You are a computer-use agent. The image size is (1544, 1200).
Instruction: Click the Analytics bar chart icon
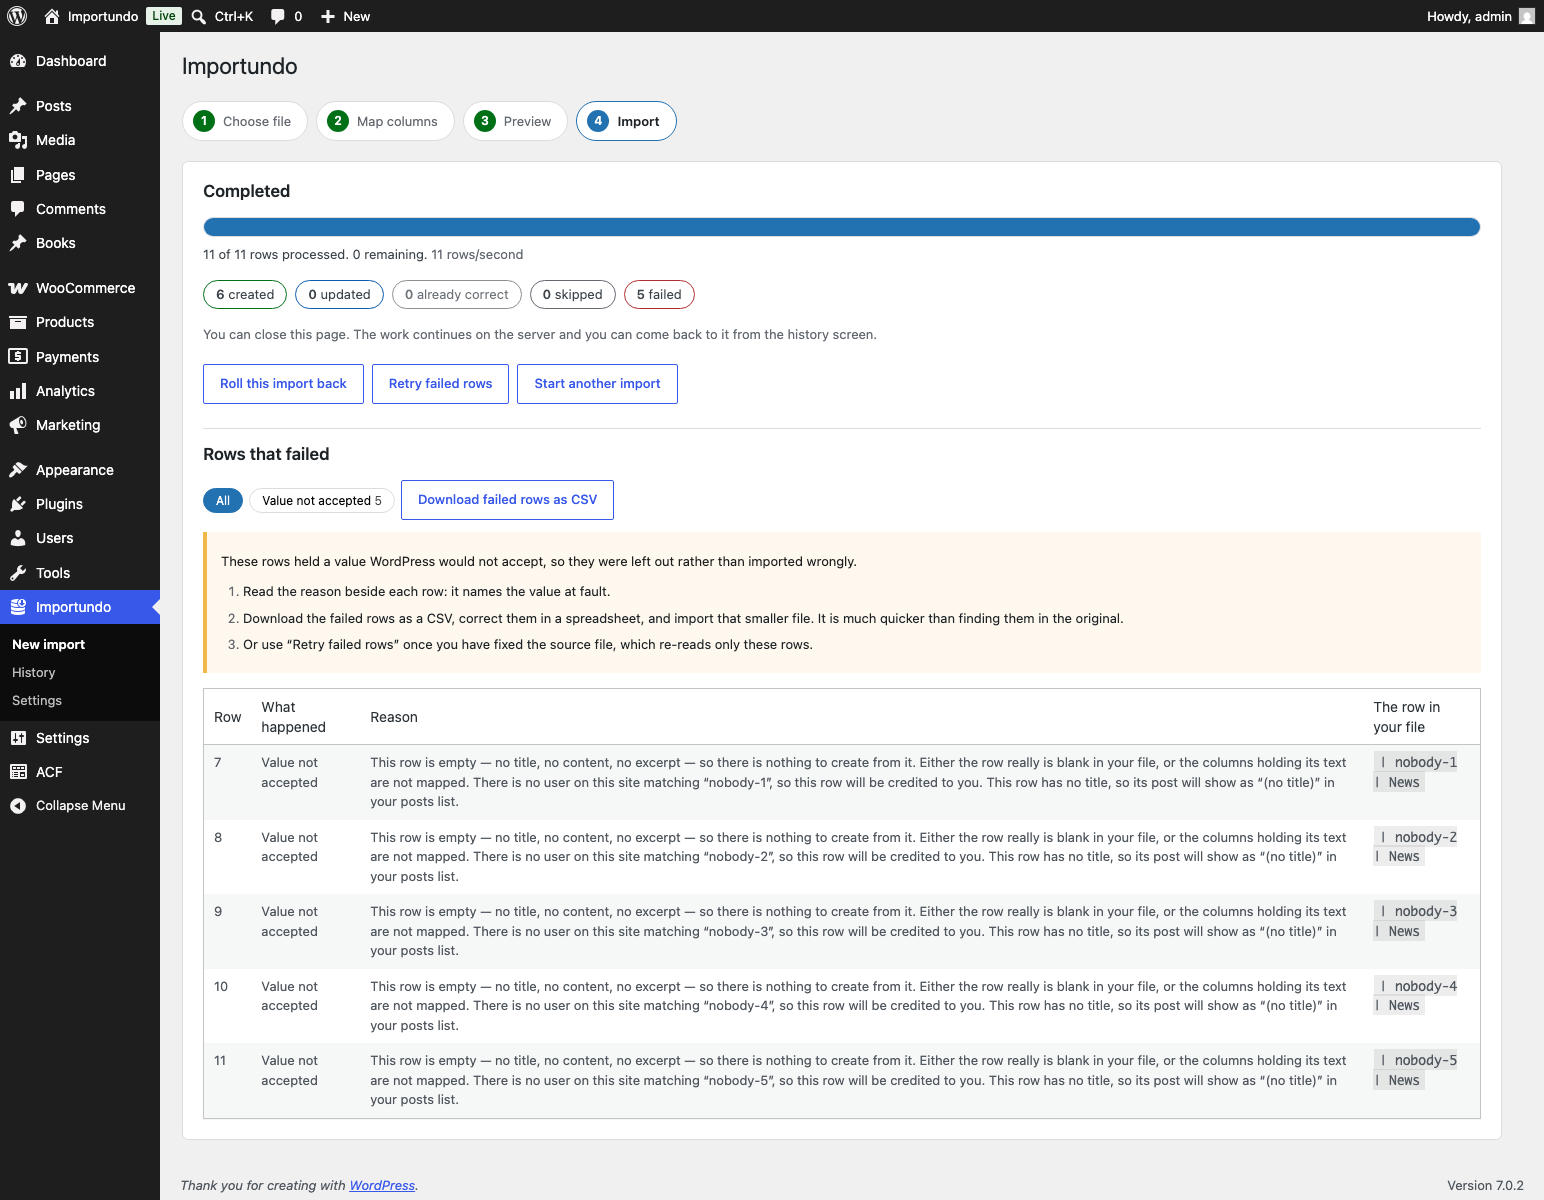[x=18, y=391]
